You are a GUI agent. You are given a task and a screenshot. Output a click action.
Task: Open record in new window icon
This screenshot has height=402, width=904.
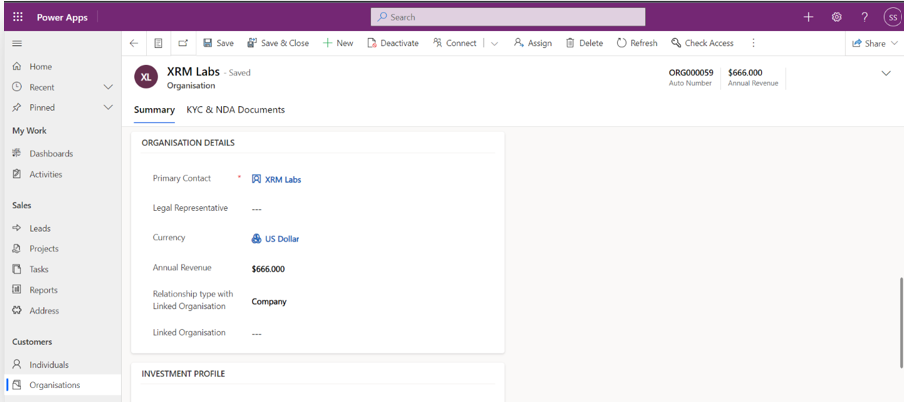tap(183, 43)
